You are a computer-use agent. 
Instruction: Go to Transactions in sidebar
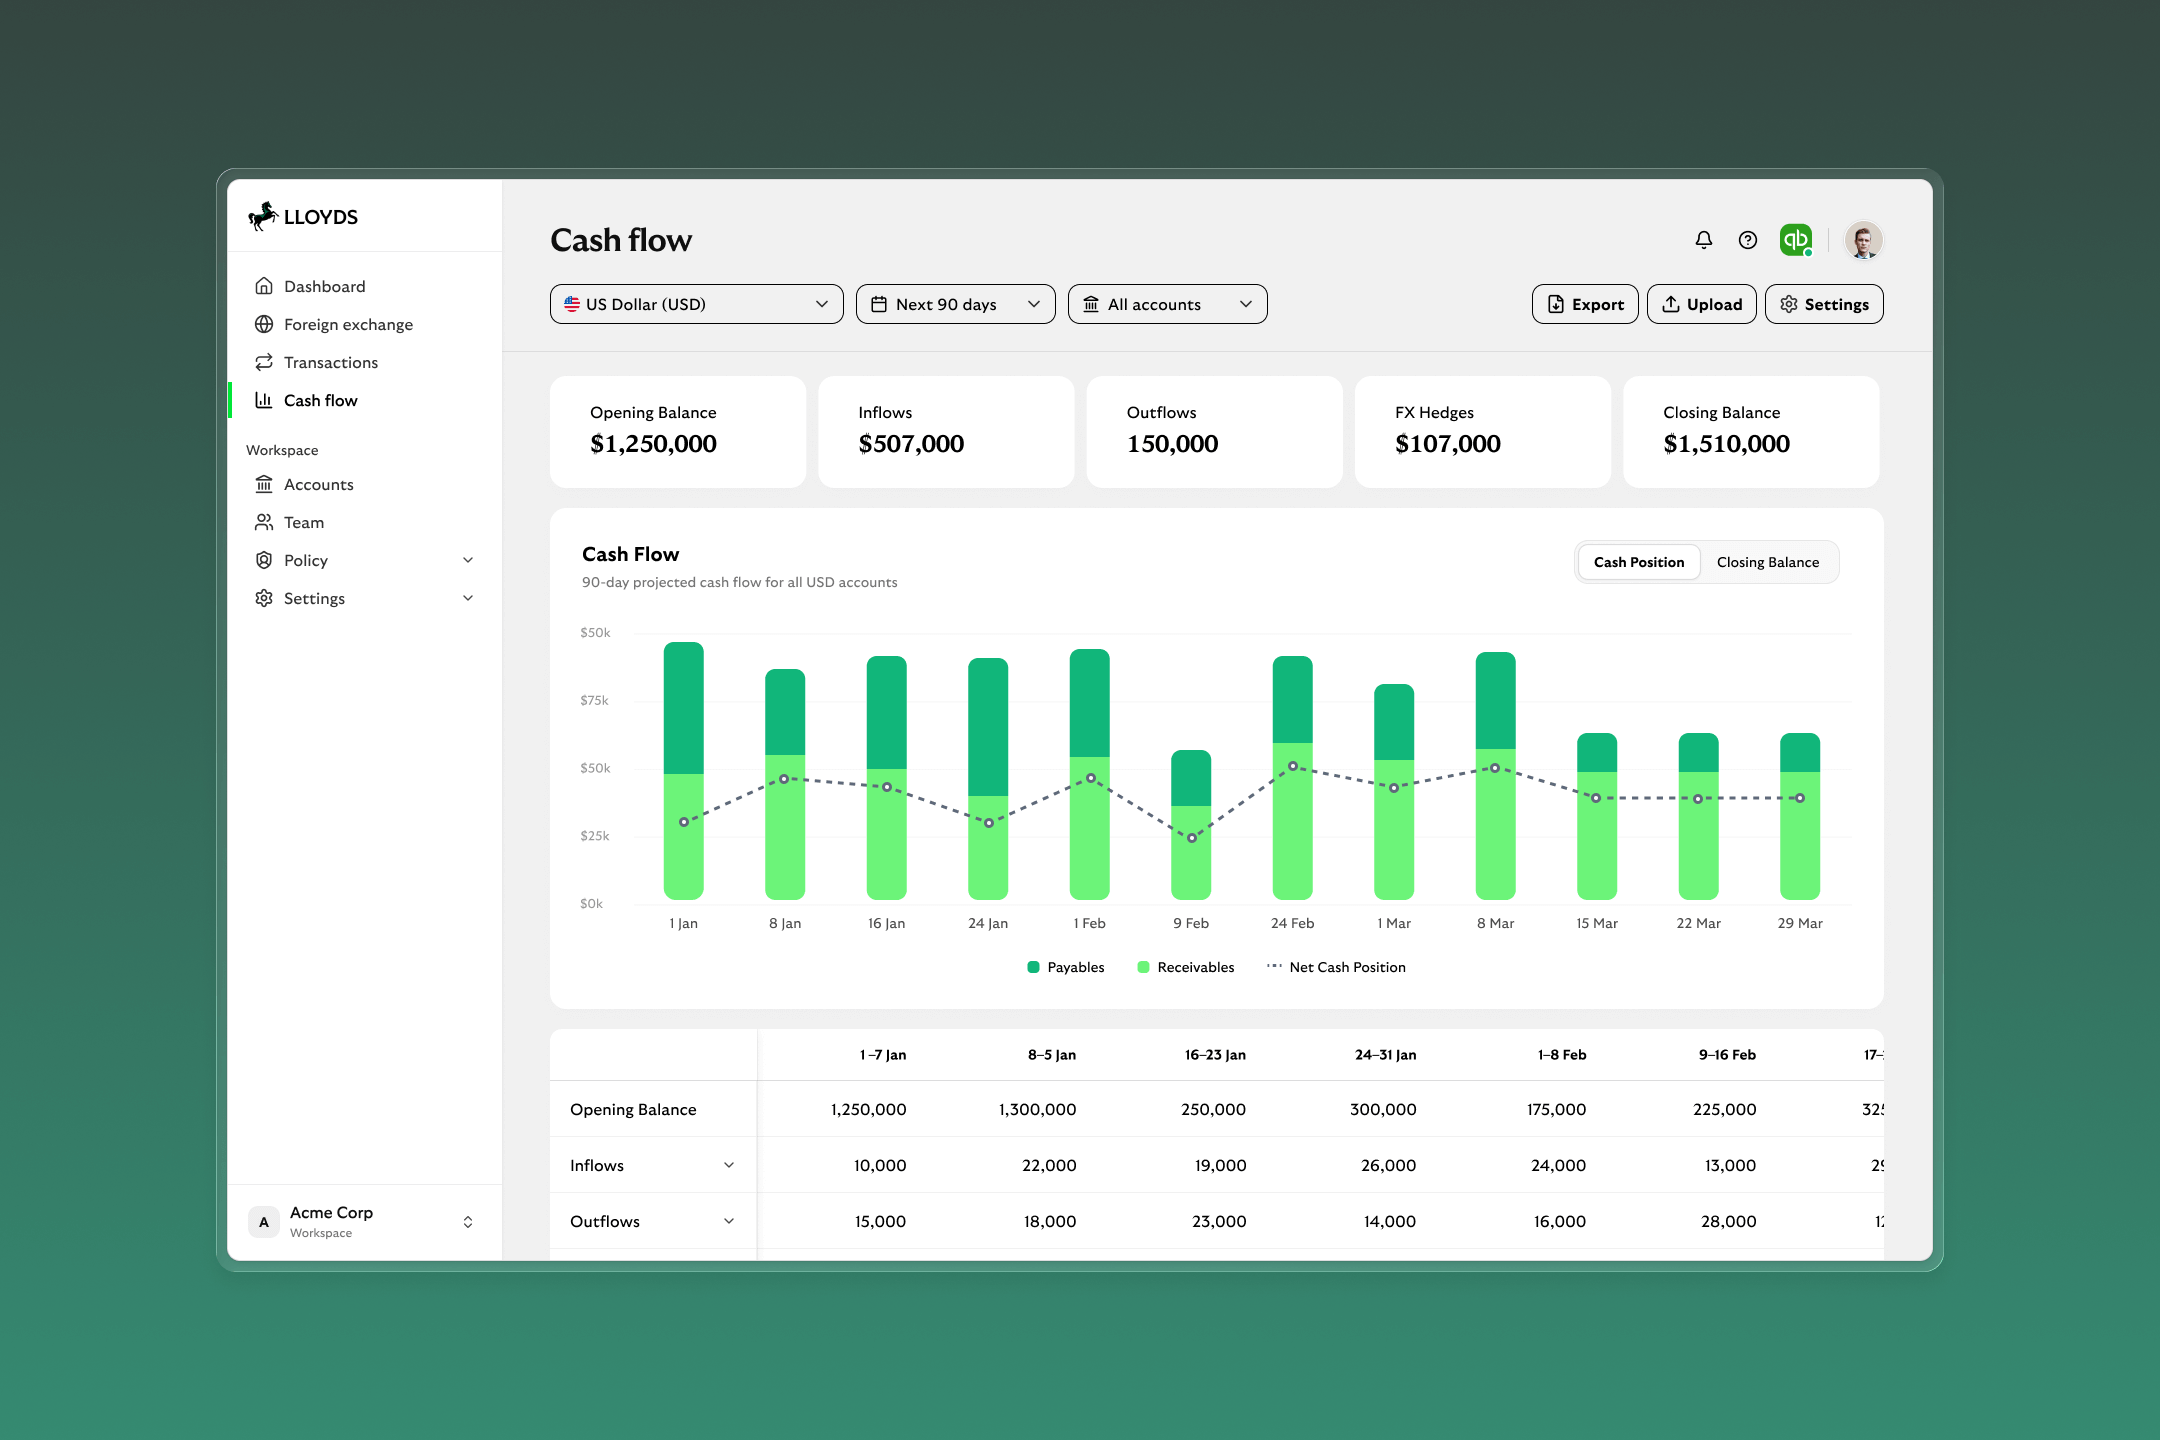[330, 362]
